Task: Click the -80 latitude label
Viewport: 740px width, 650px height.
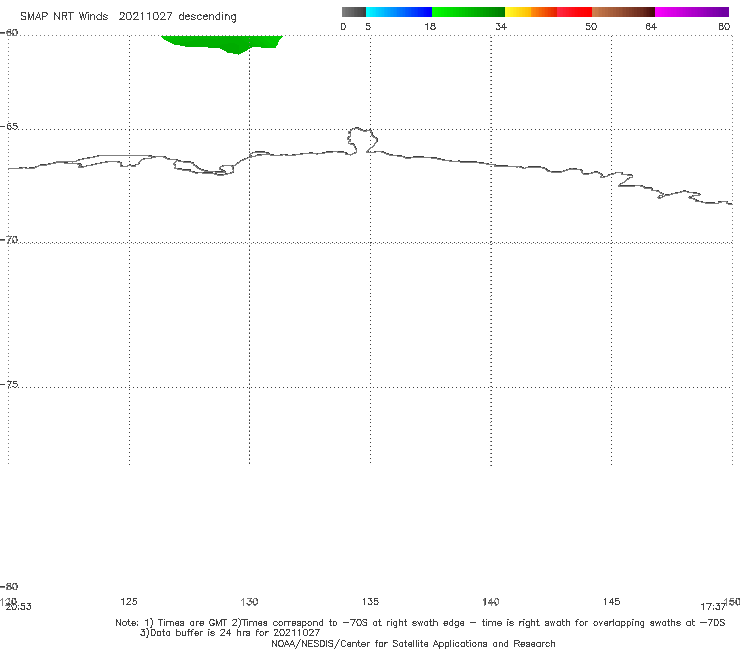Action: pyautogui.click(x=9, y=586)
